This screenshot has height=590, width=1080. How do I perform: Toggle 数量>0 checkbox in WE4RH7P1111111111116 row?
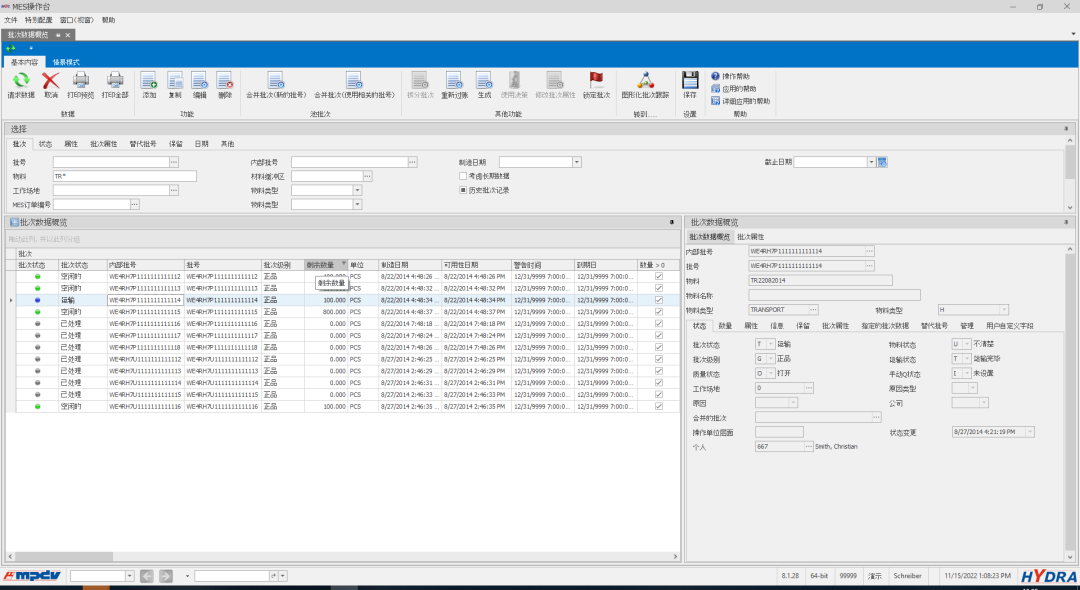(659, 324)
